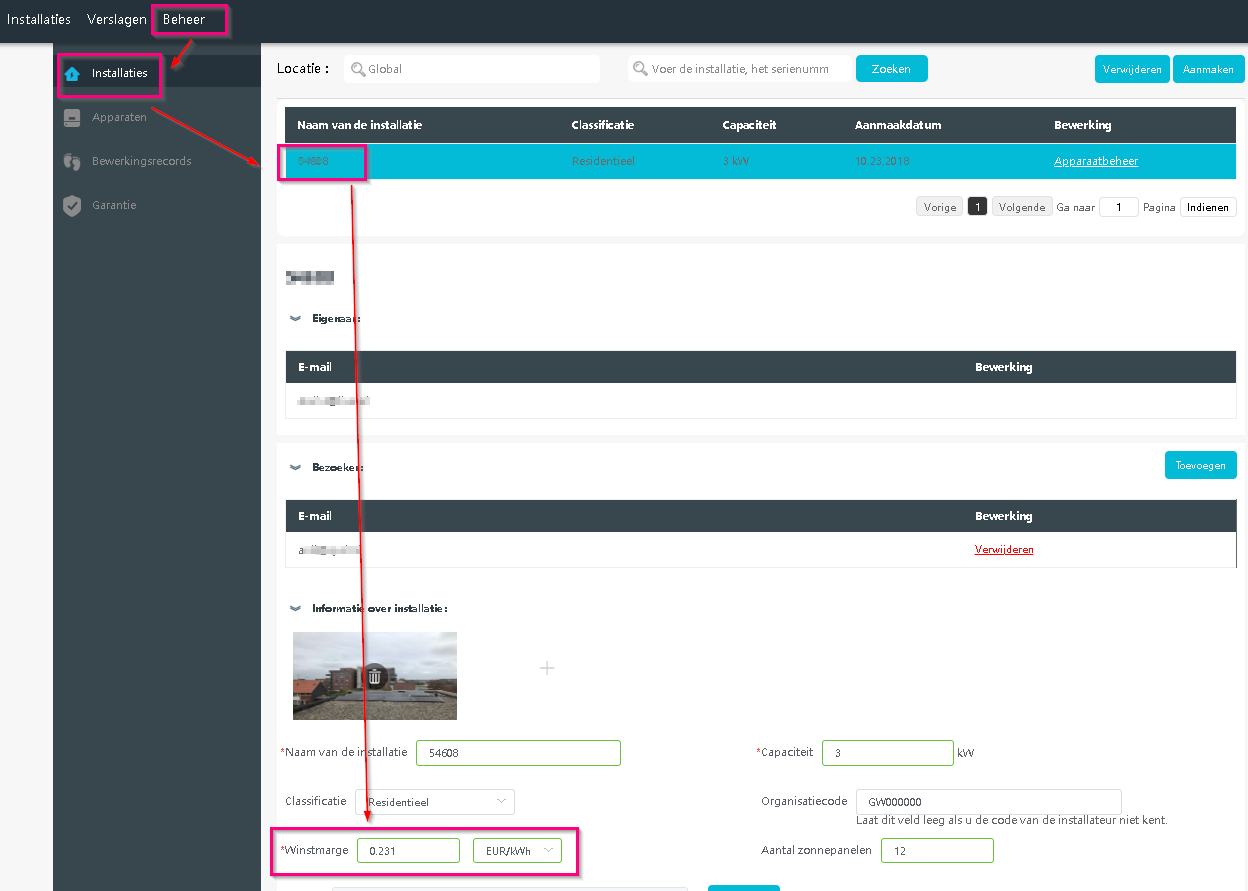The width and height of the screenshot is (1248, 891).
Task: Click the Apparaatbeheer link
Action: pos(1095,161)
